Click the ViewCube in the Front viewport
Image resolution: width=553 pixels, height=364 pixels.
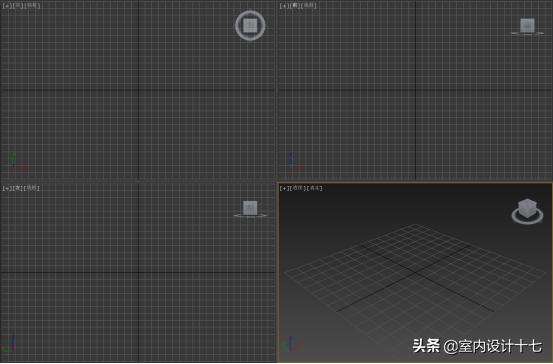click(528, 26)
